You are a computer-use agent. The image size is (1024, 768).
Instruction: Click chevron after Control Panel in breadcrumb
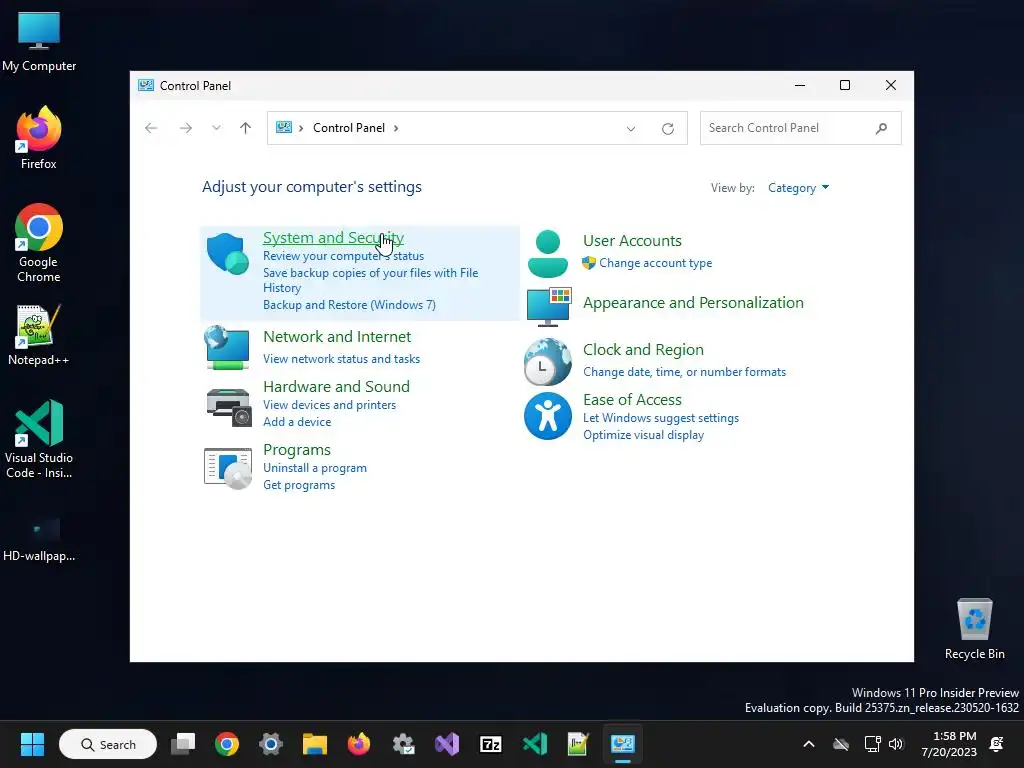[396, 128]
